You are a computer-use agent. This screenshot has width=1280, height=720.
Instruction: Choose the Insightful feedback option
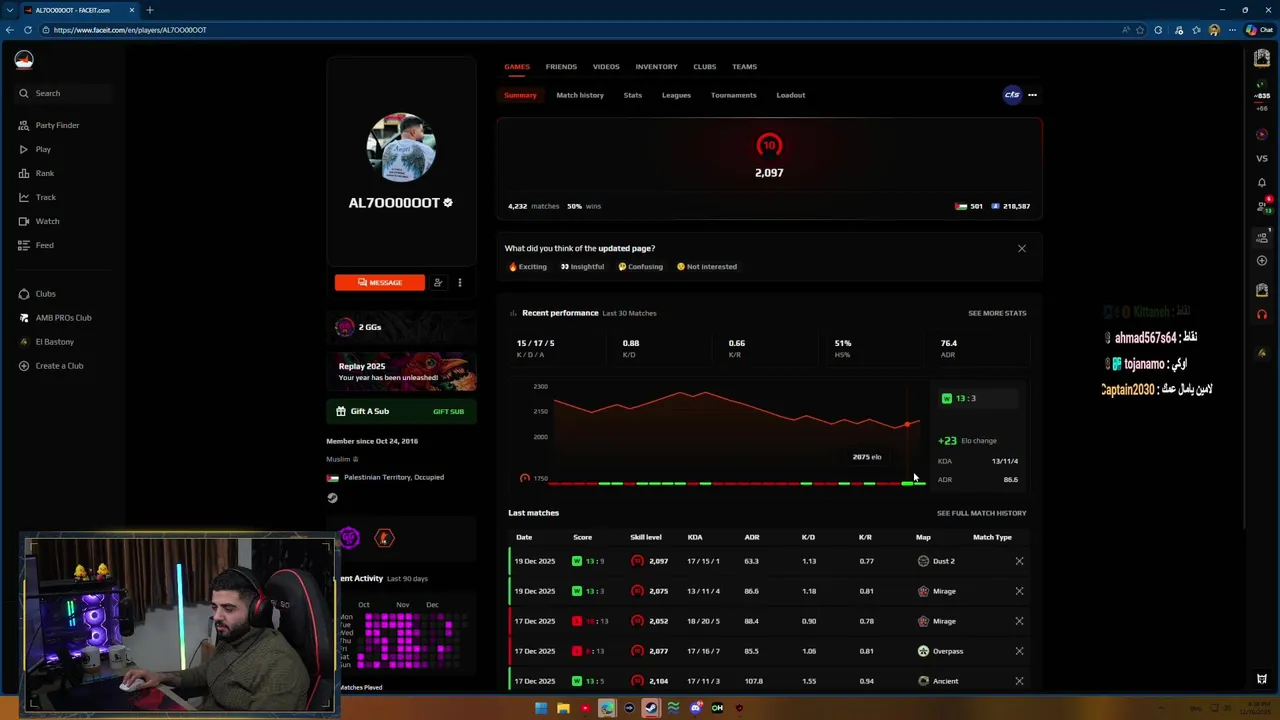(x=583, y=267)
